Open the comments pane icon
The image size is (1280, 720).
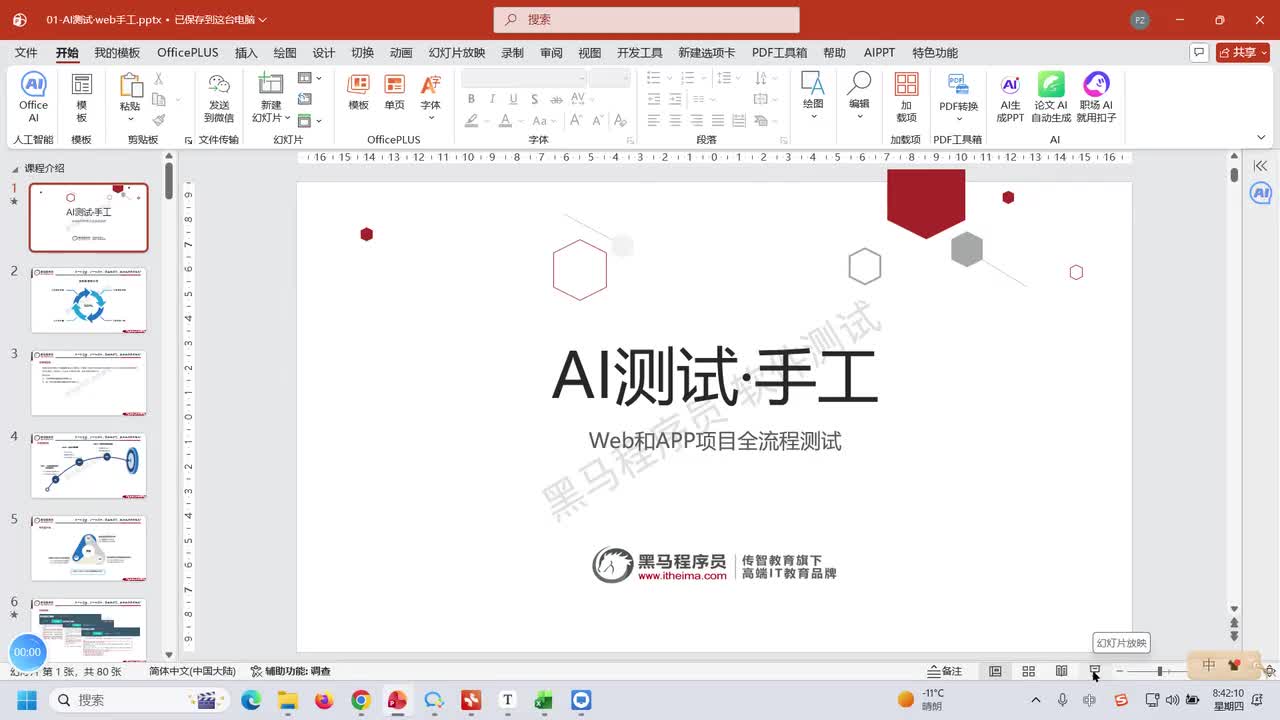1198,52
